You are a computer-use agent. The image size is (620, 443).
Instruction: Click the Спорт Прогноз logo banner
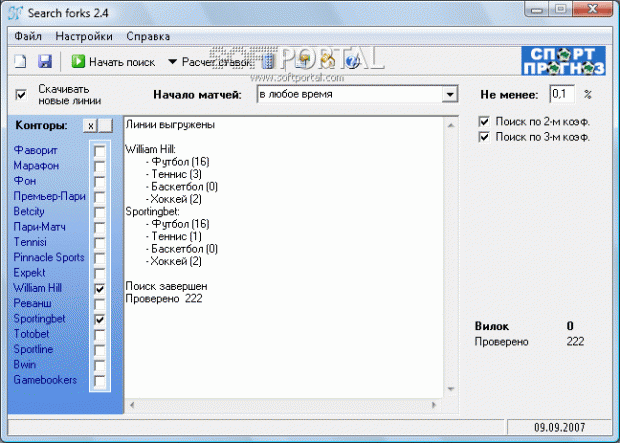563,61
